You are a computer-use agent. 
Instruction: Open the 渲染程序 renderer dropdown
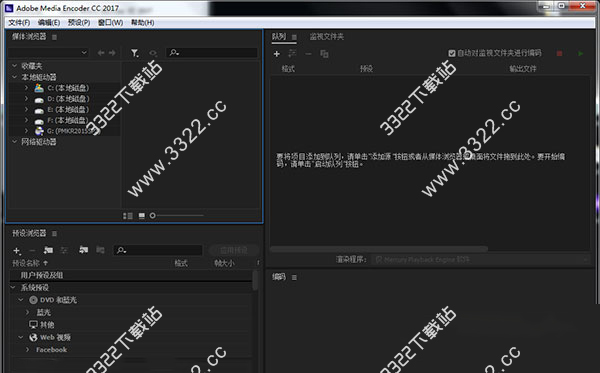pyautogui.click(x=481, y=260)
